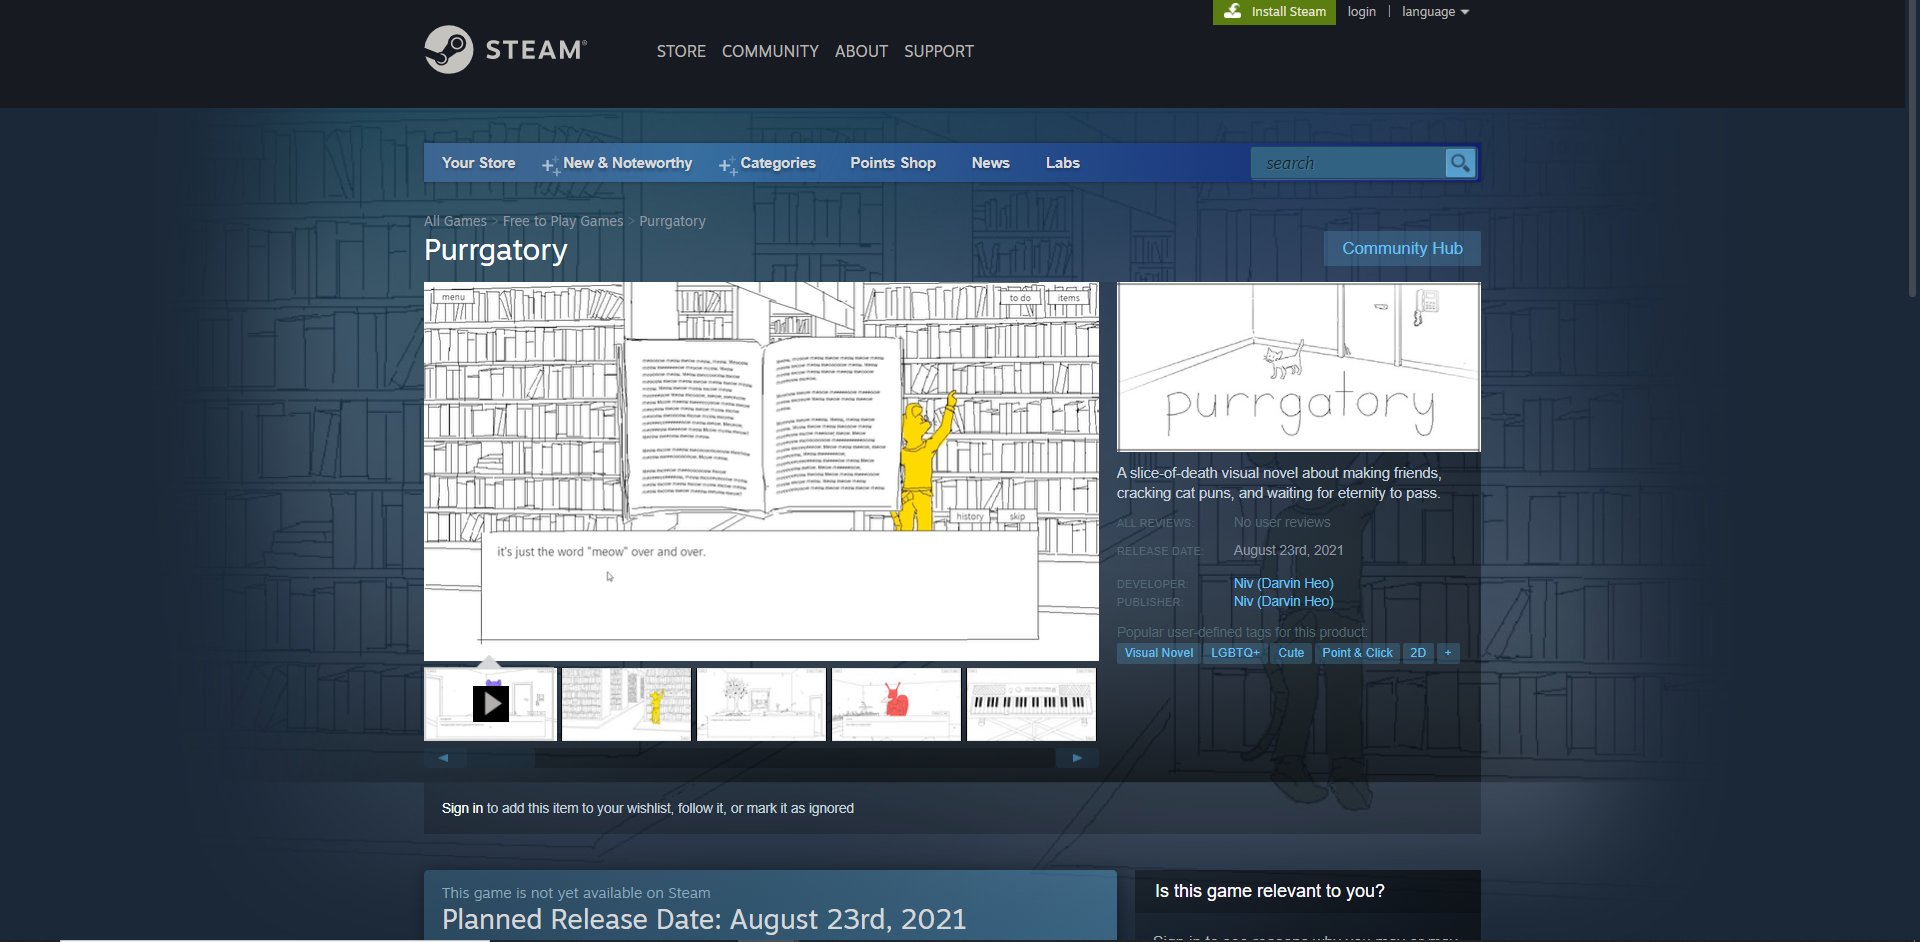Click the Sign in link
This screenshot has height=942, width=1920.
click(x=462, y=808)
